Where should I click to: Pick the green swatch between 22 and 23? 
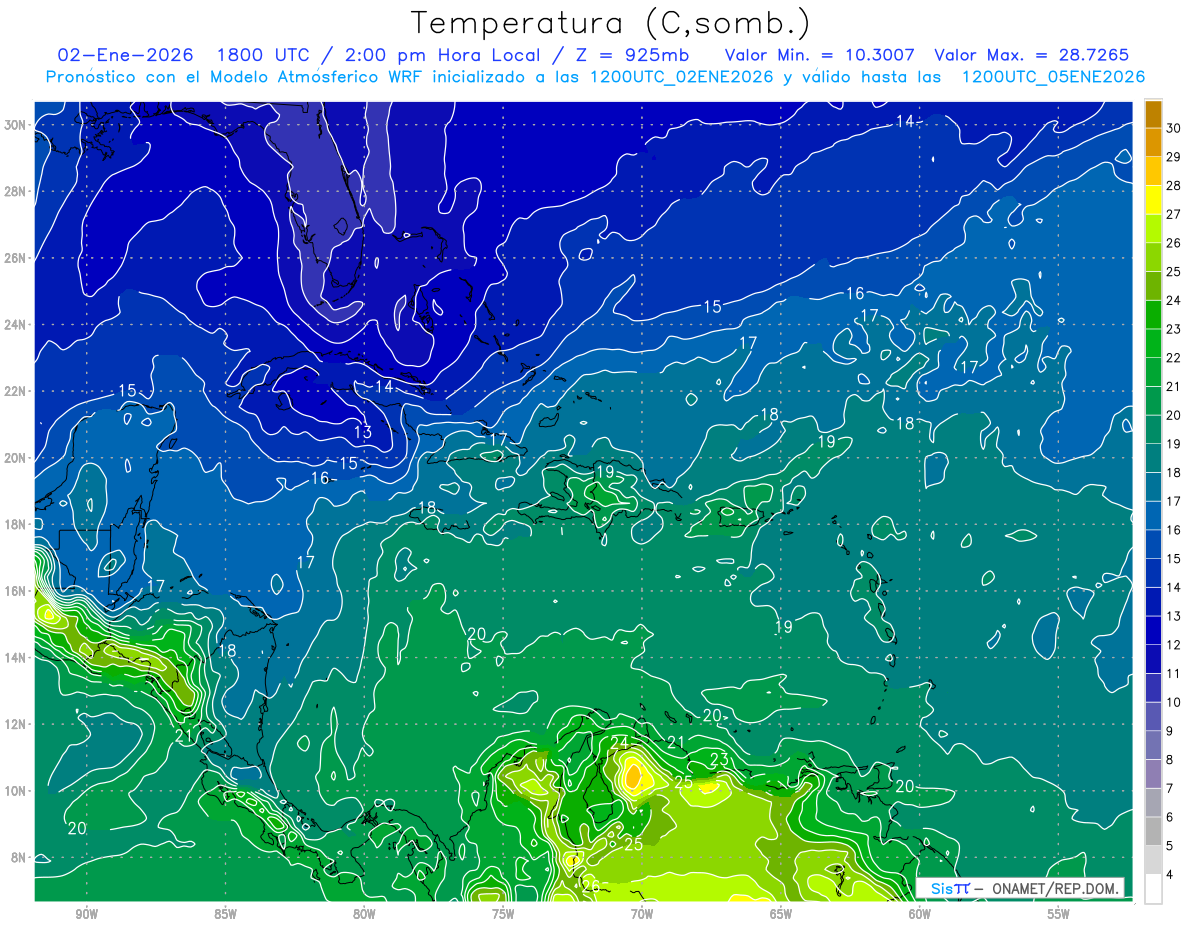tap(1154, 343)
